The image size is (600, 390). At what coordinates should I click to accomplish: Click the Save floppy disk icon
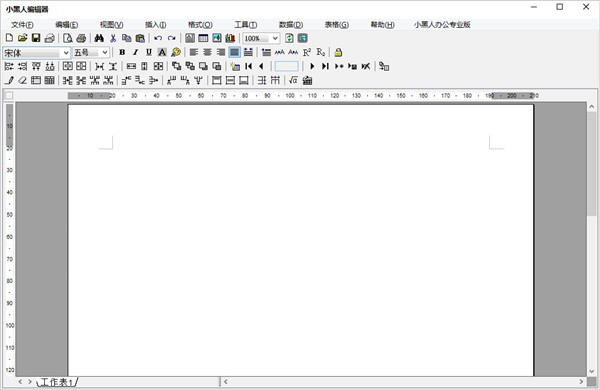click(x=36, y=38)
